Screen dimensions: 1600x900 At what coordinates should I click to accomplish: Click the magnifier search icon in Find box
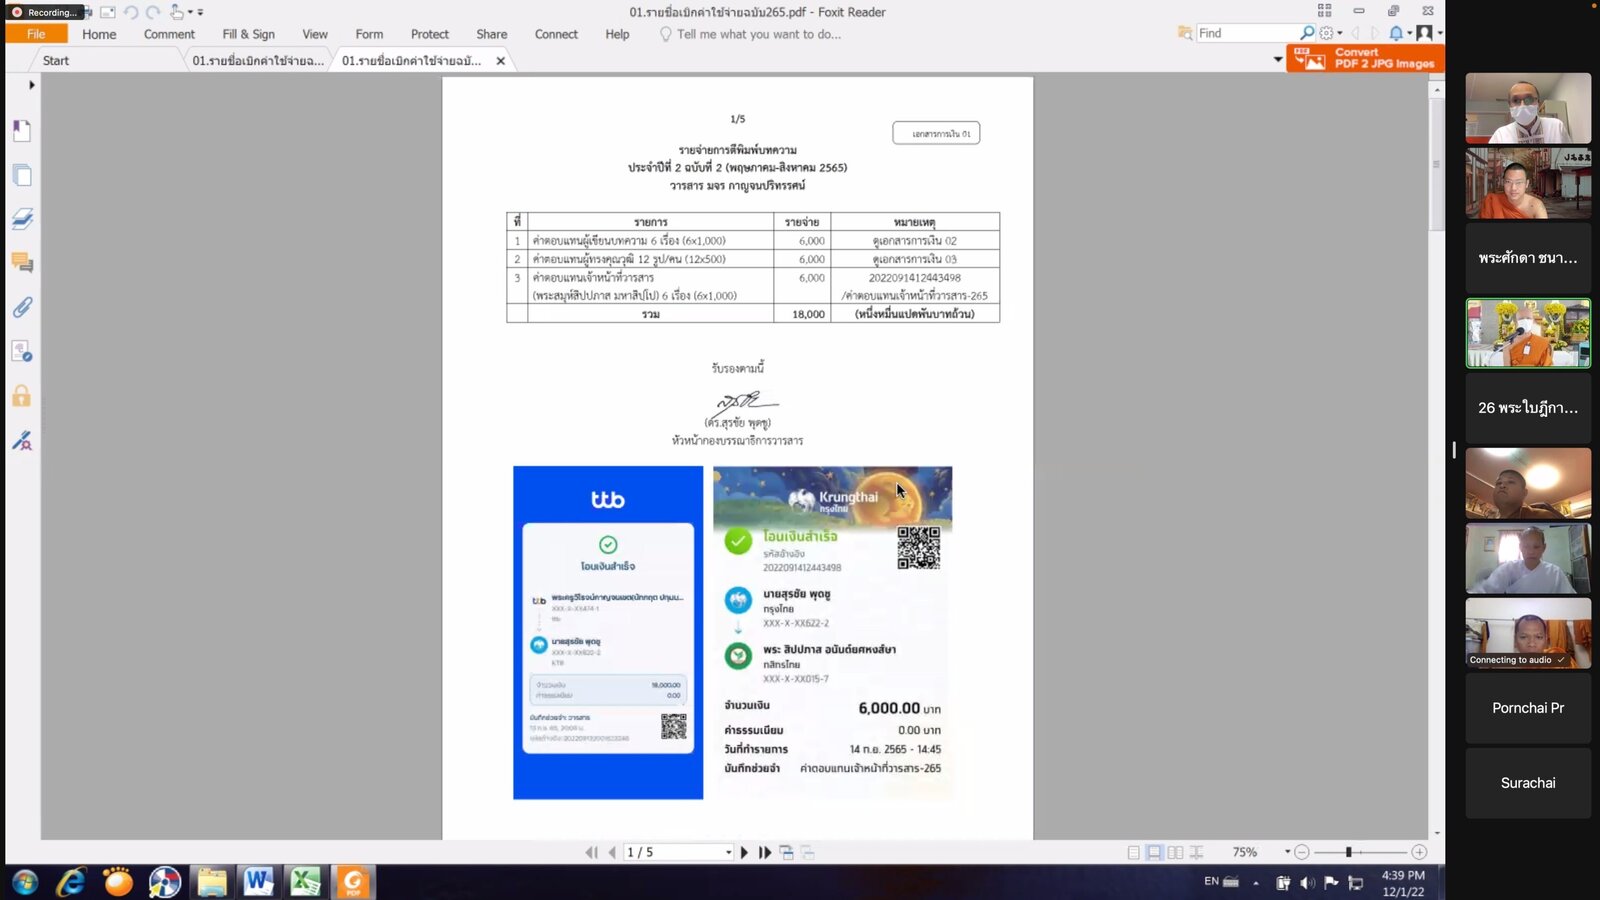(1307, 33)
